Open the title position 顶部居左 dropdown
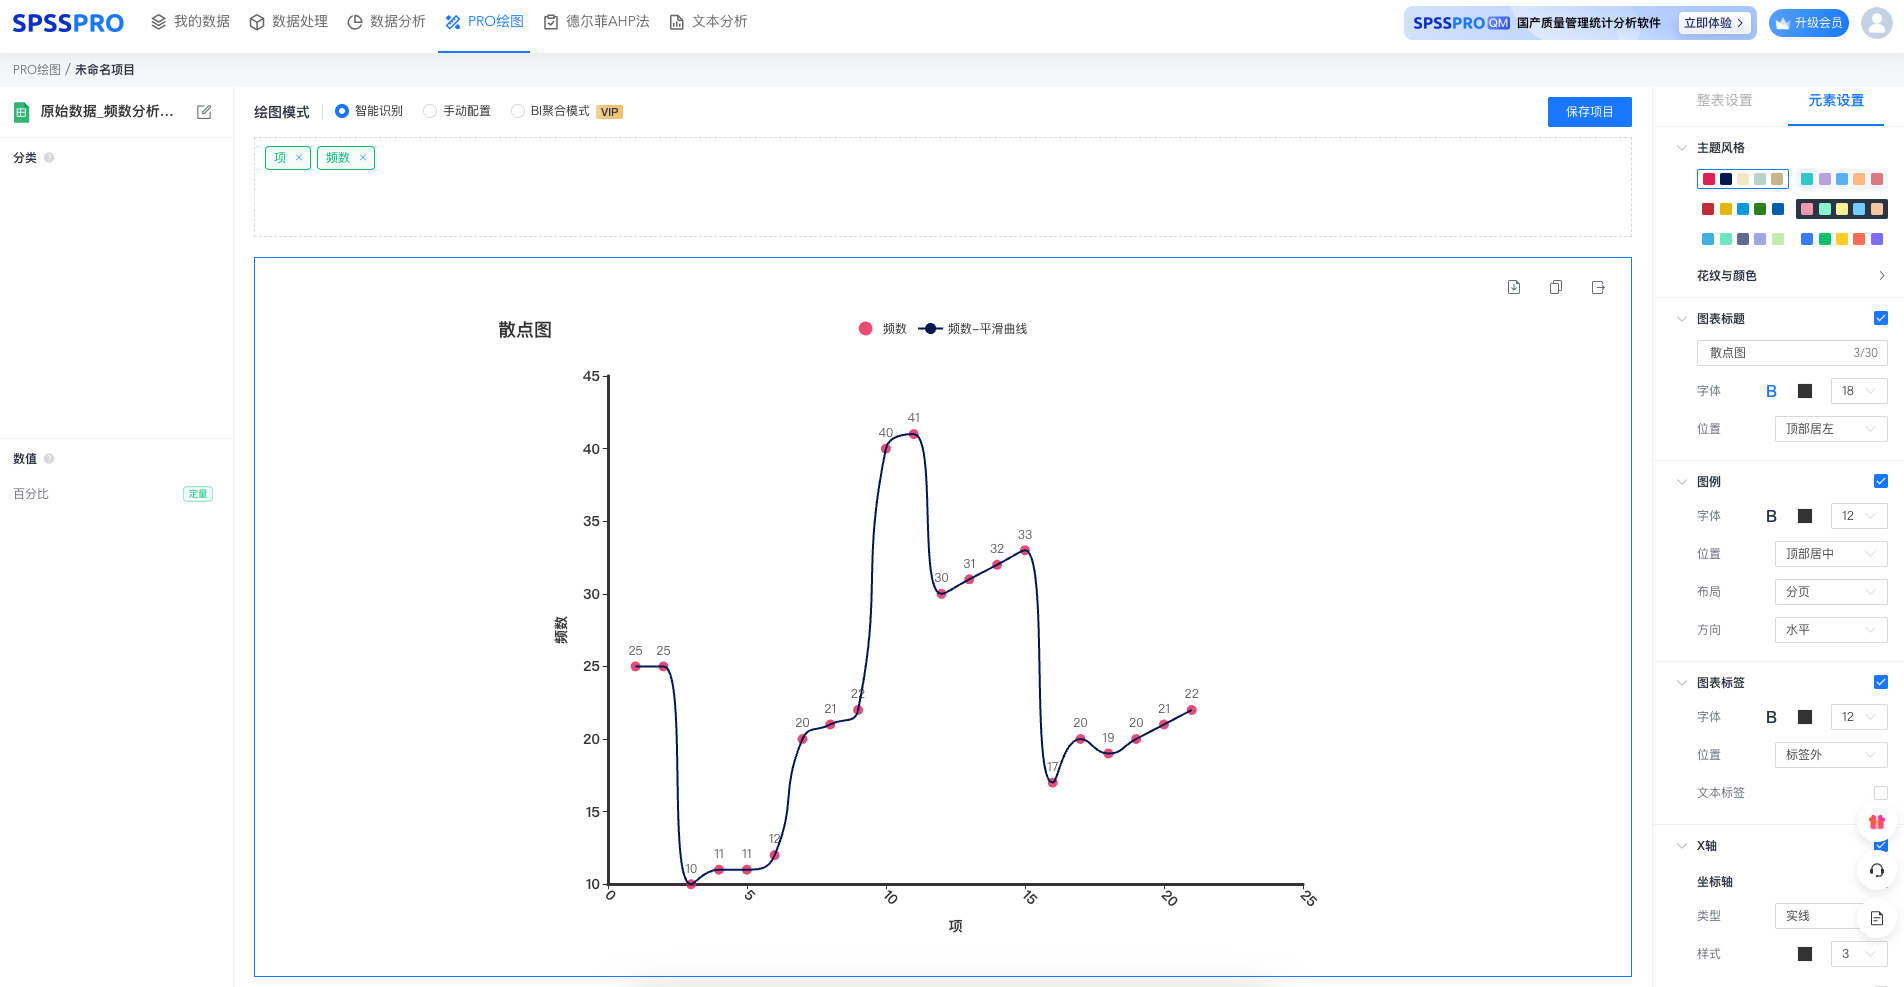 pyautogui.click(x=1830, y=429)
